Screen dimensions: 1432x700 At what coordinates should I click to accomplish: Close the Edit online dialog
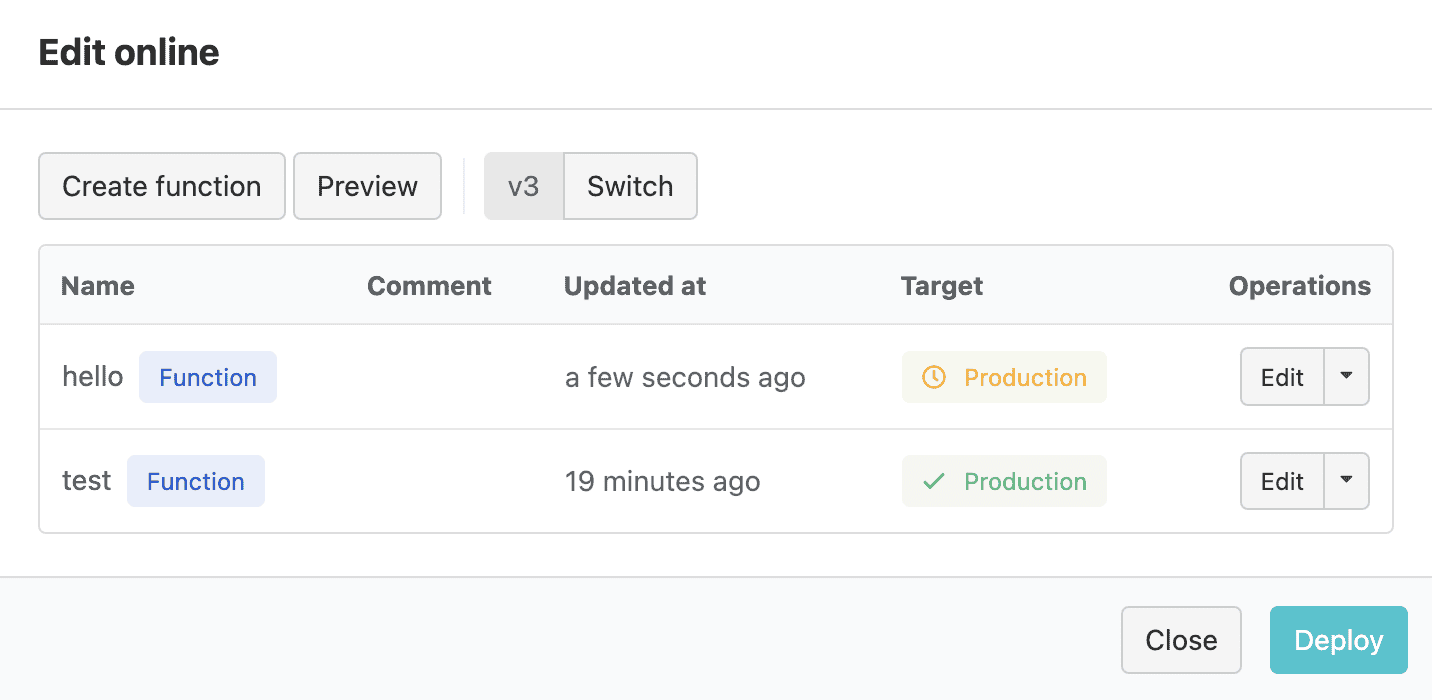click(1181, 640)
